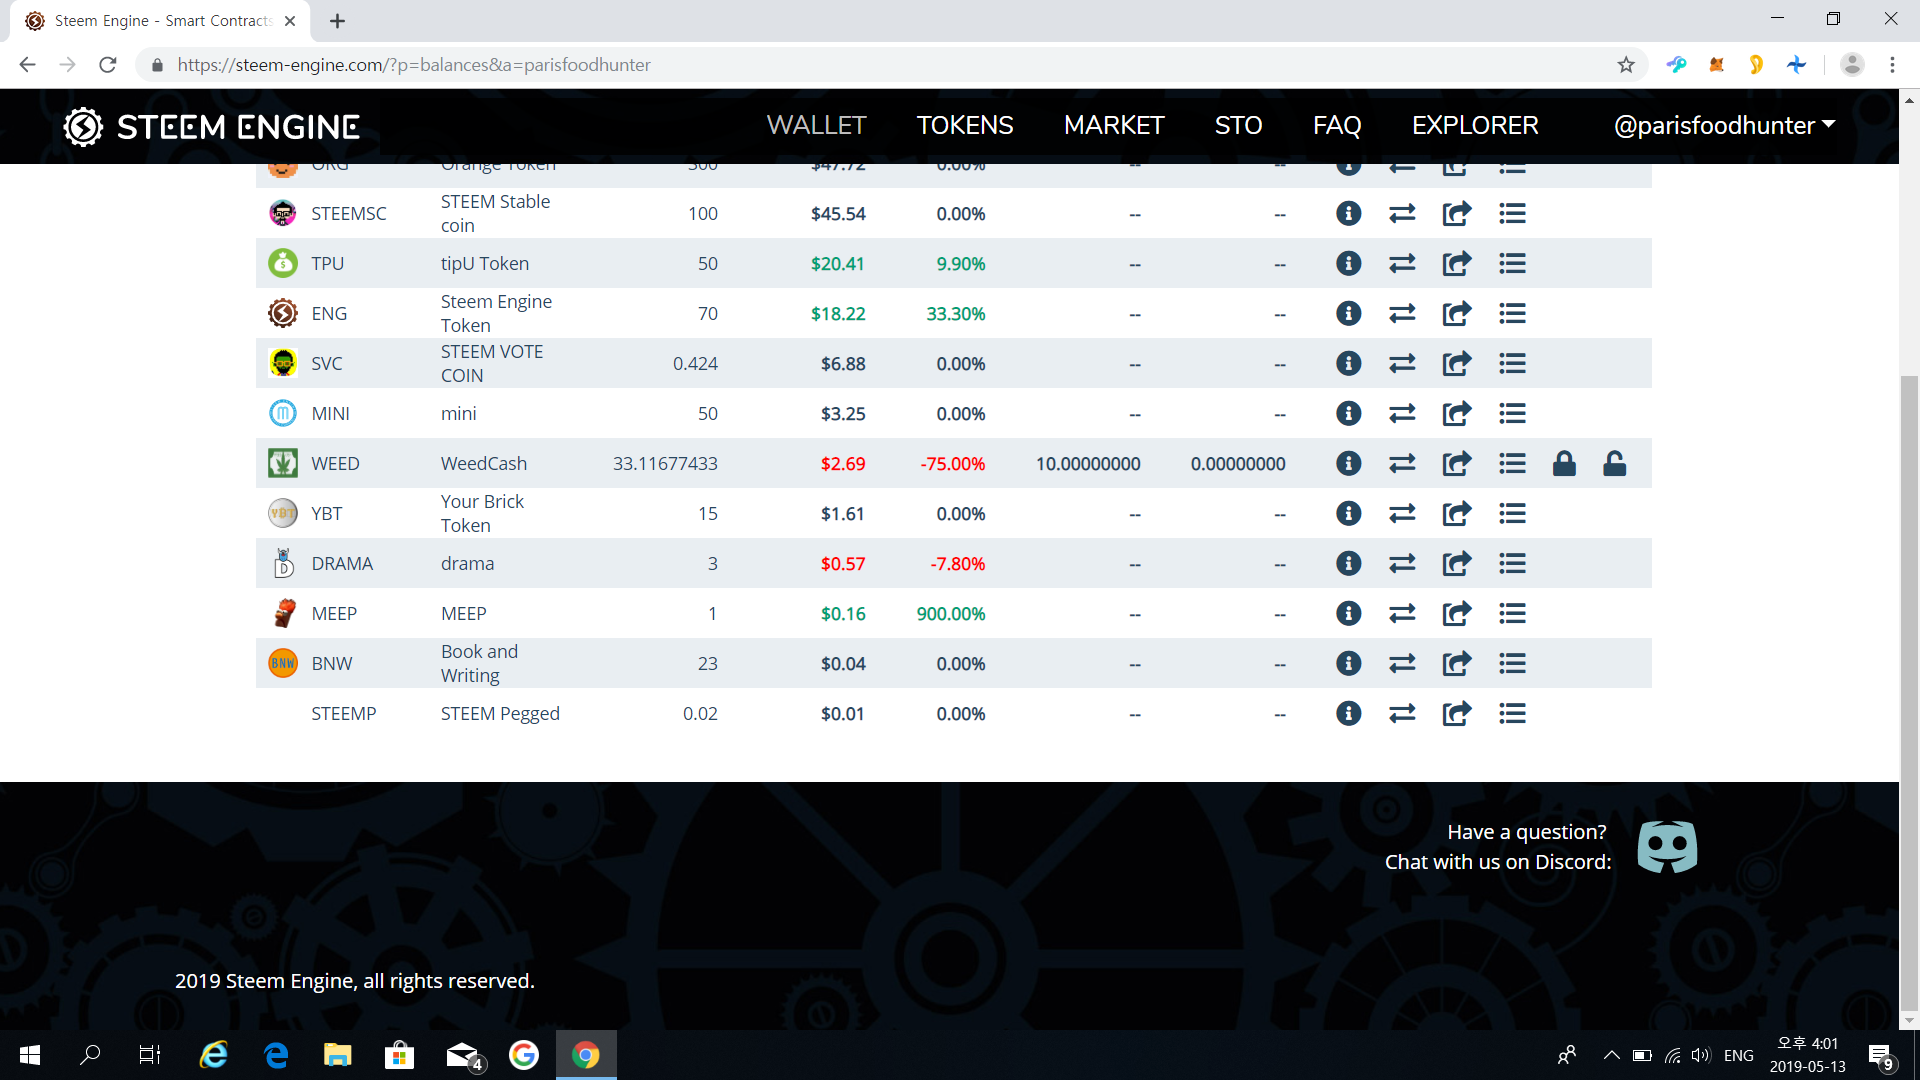Image resolution: width=1920 pixels, height=1080 pixels.
Task: Open Discord chat logo
Action: [1667, 847]
